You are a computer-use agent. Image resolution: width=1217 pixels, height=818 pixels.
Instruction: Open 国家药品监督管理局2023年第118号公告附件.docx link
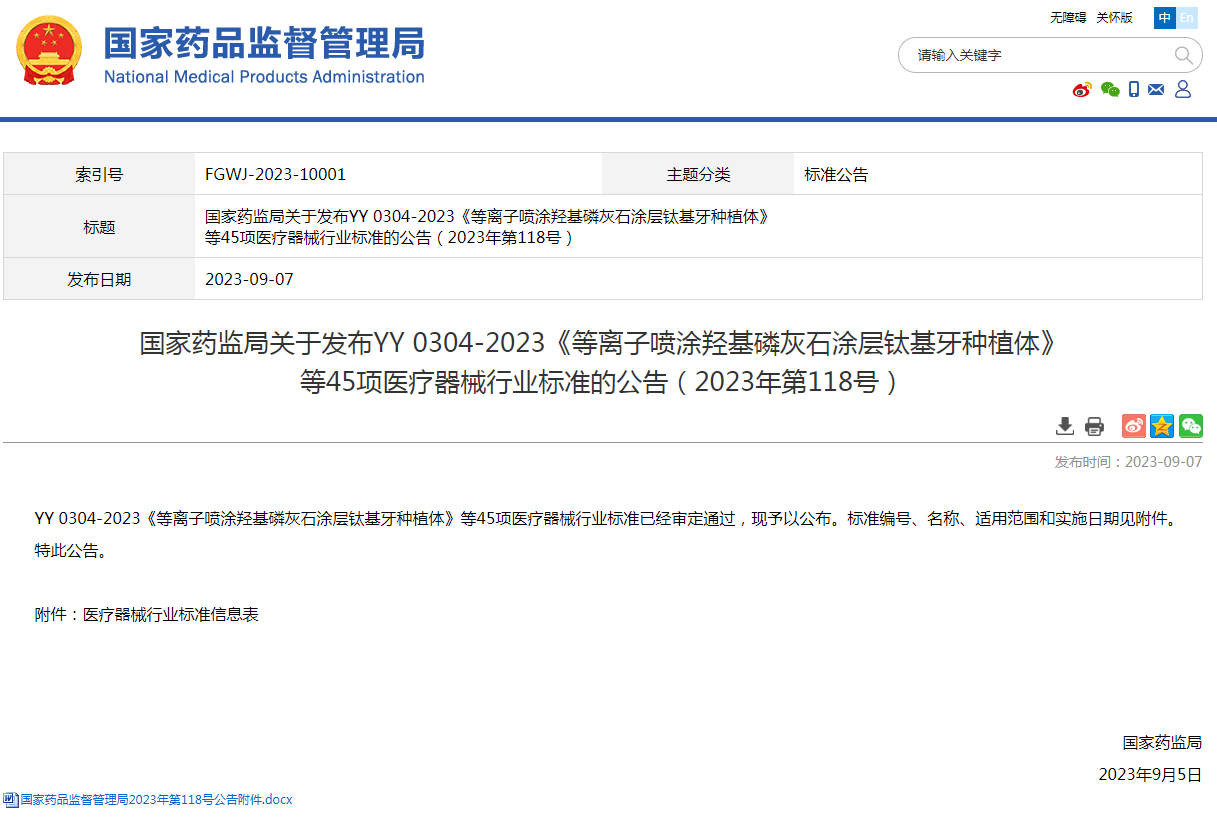tap(156, 800)
